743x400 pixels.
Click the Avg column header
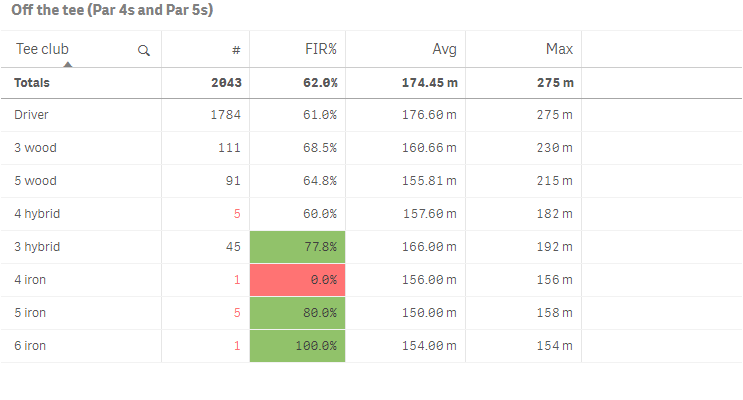click(x=444, y=49)
